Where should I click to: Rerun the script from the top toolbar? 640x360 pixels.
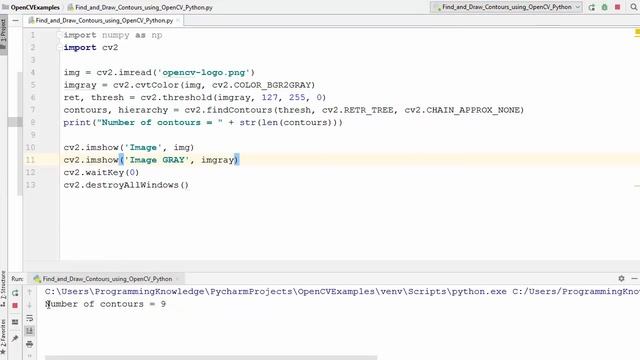tap(592, 7)
